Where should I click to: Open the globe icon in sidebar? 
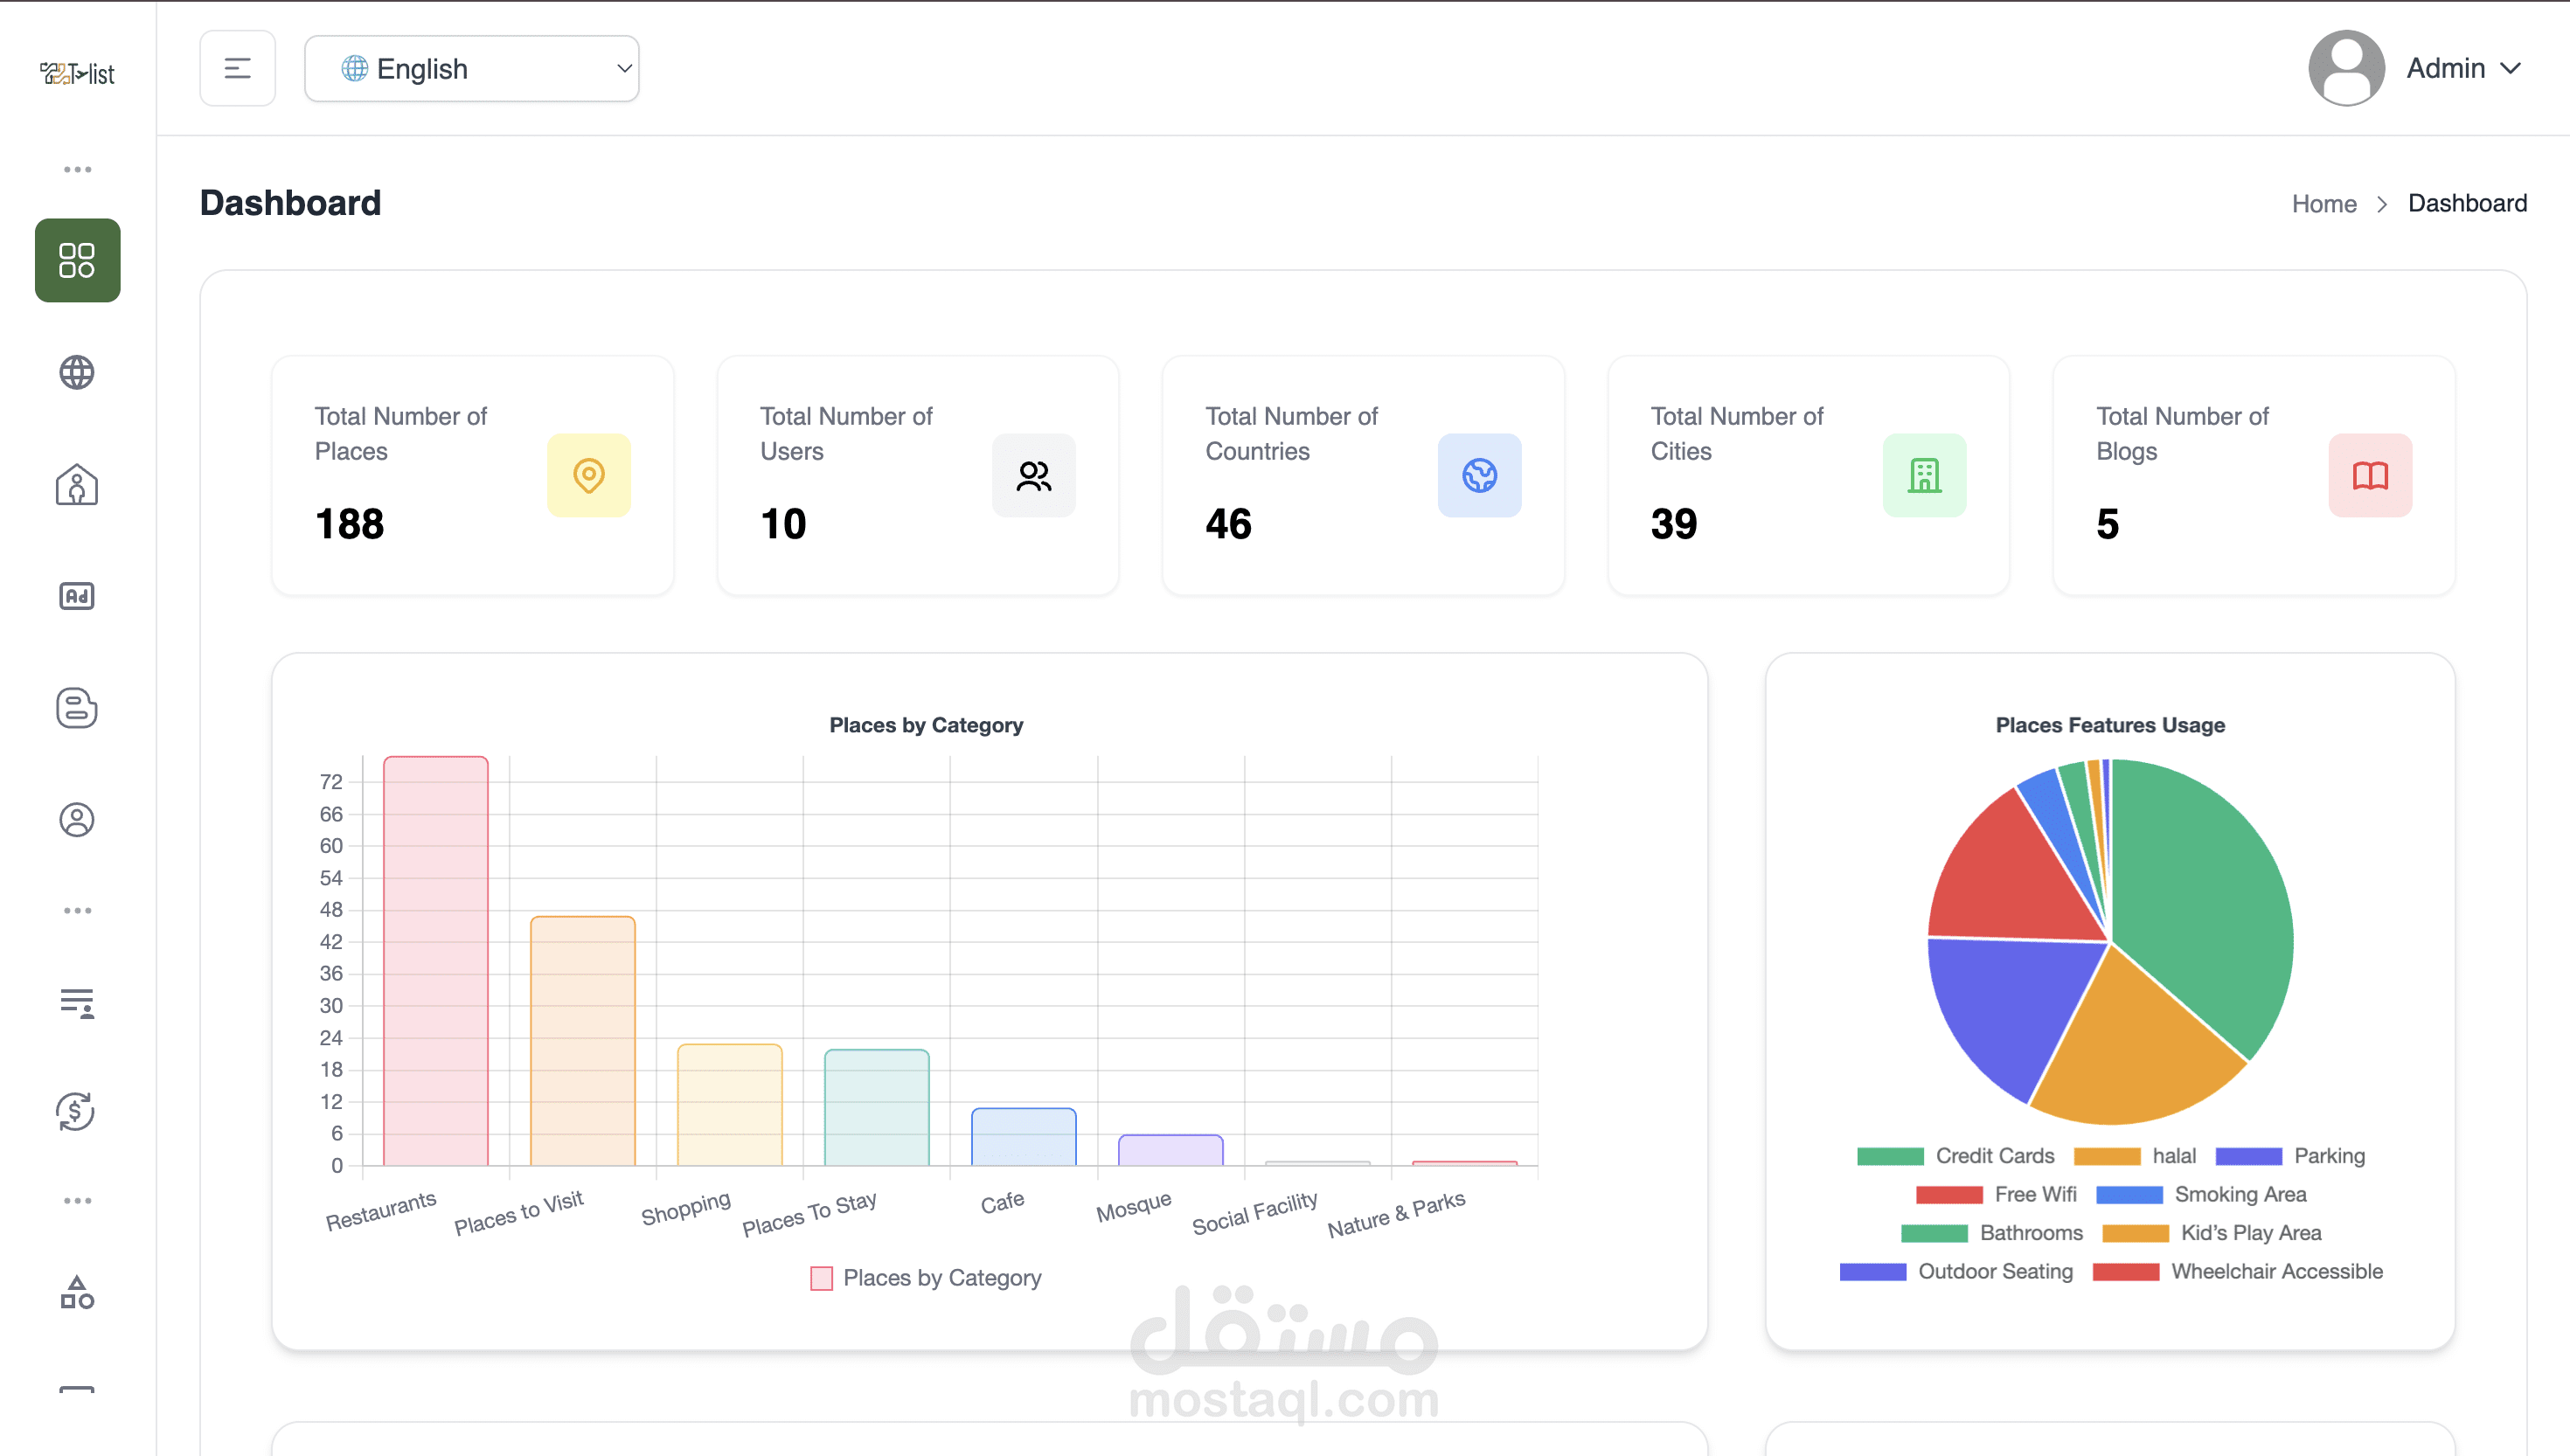click(x=77, y=372)
